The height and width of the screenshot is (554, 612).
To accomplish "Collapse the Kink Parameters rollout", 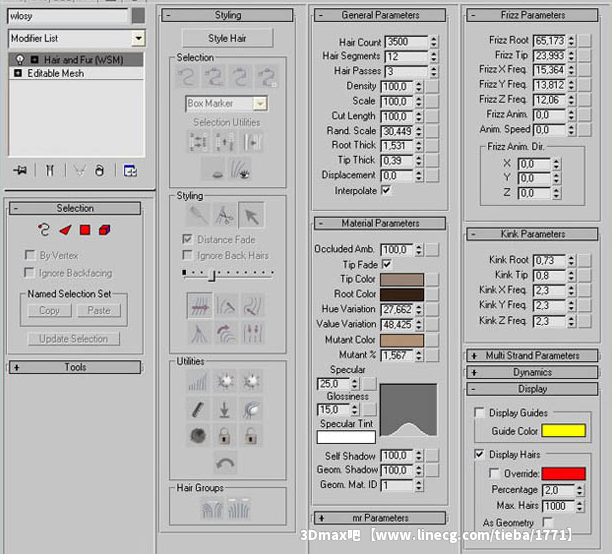I will [532, 234].
